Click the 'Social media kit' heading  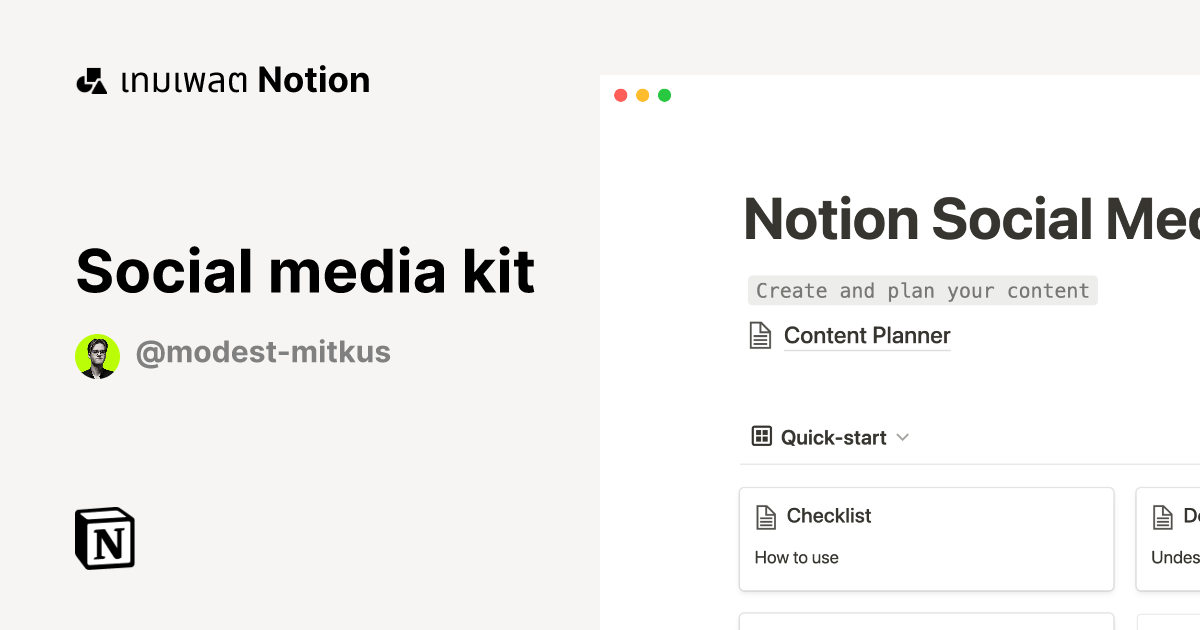coord(305,271)
